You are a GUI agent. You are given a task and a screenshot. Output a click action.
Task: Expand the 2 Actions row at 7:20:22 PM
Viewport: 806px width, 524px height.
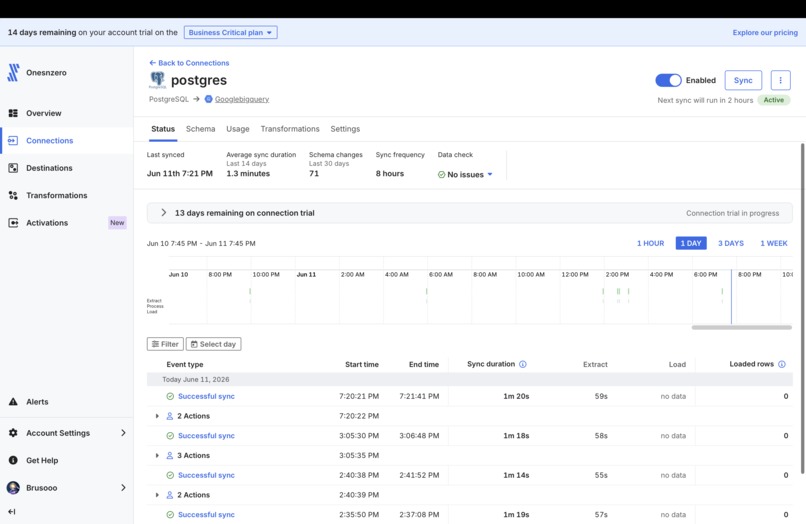[x=157, y=416]
